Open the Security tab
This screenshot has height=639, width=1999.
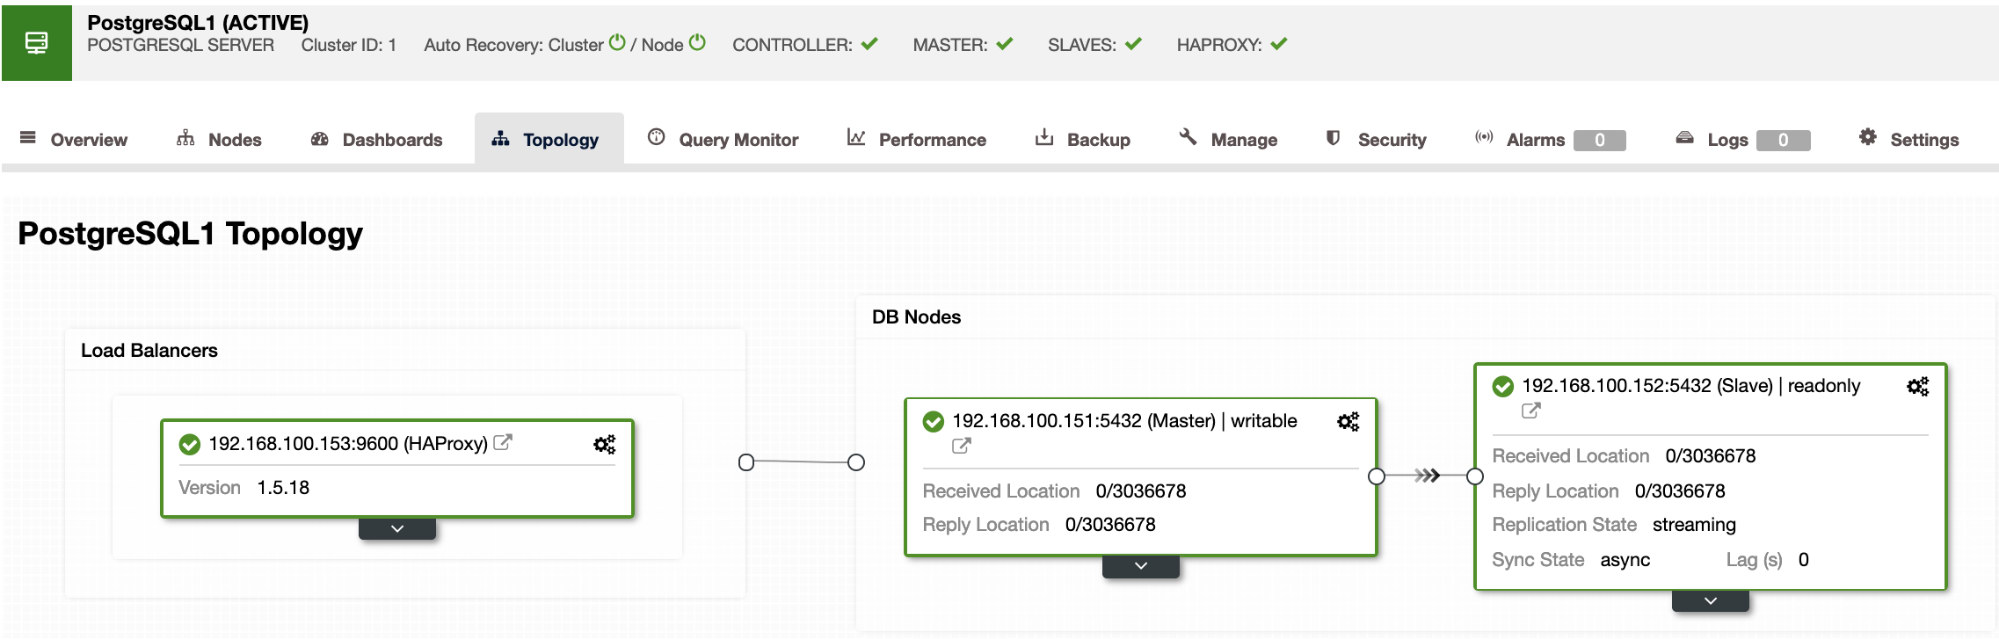pos(1376,139)
